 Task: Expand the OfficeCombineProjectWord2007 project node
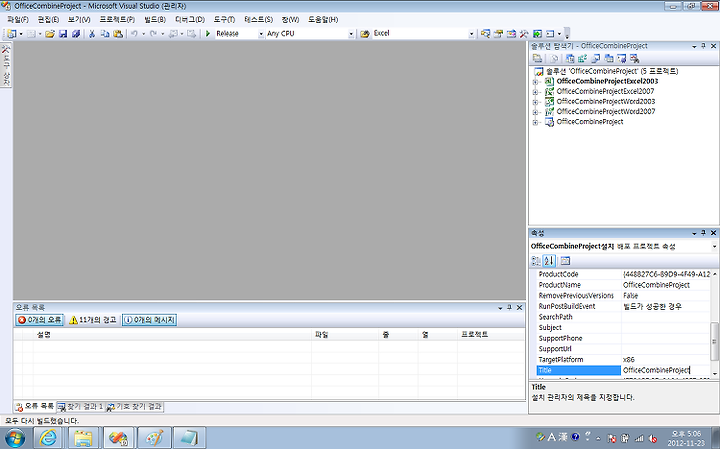coord(535,112)
